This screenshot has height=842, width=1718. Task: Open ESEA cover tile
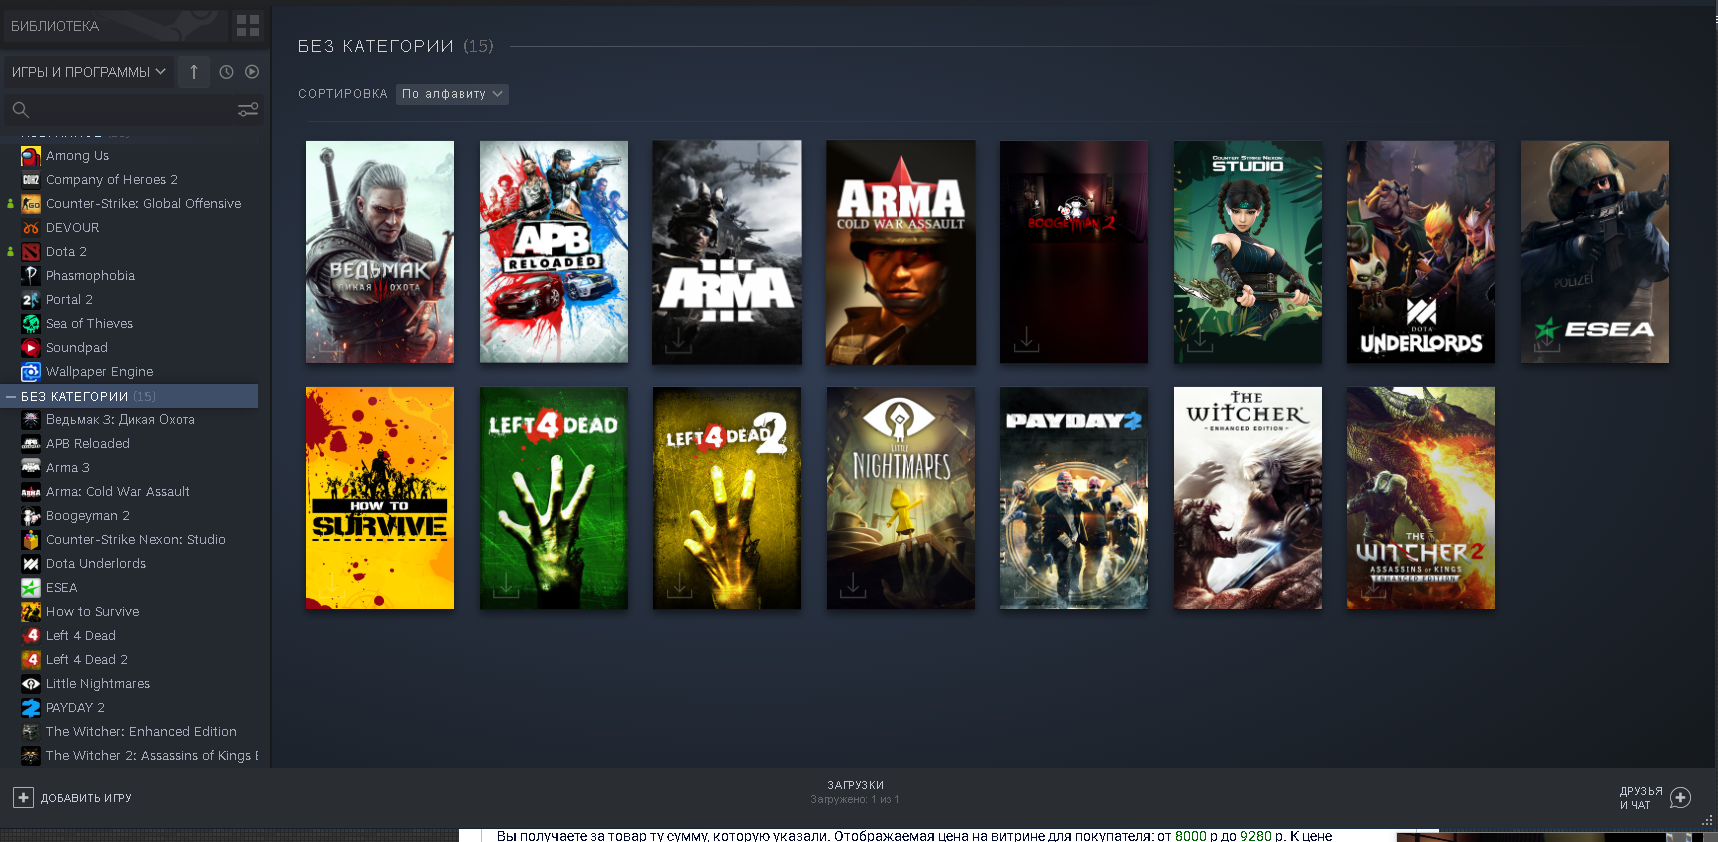click(x=1595, y=252)
